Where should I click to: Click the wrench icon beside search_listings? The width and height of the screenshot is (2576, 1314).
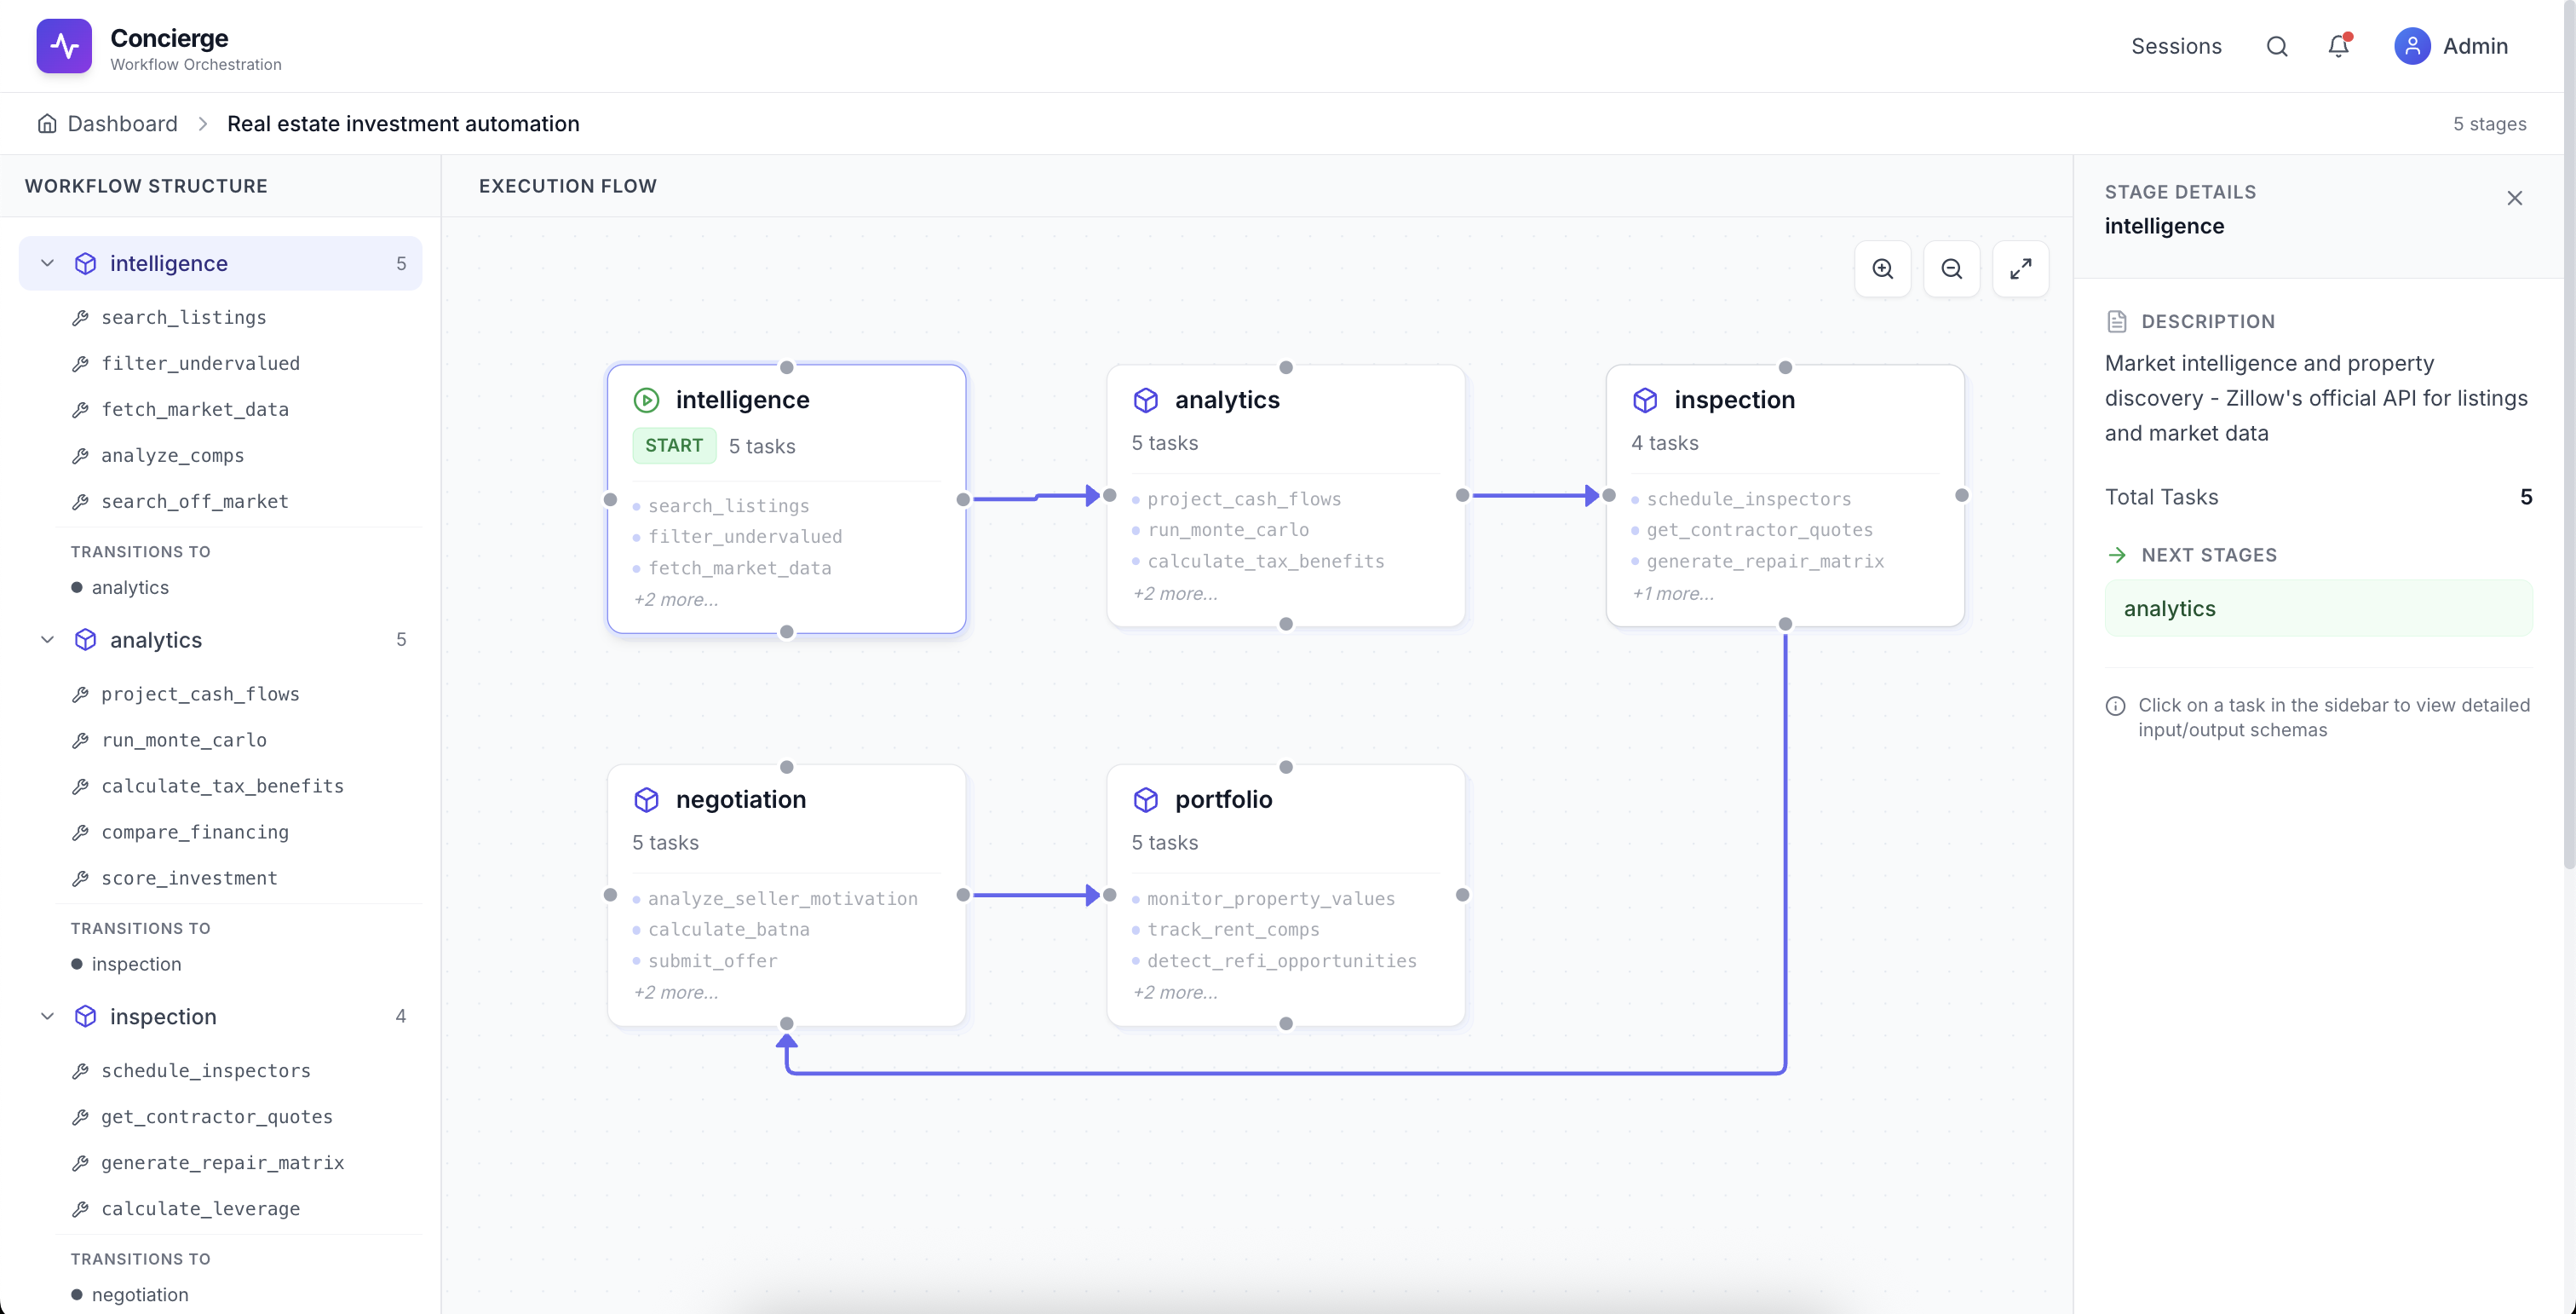(x=81, y=317)
